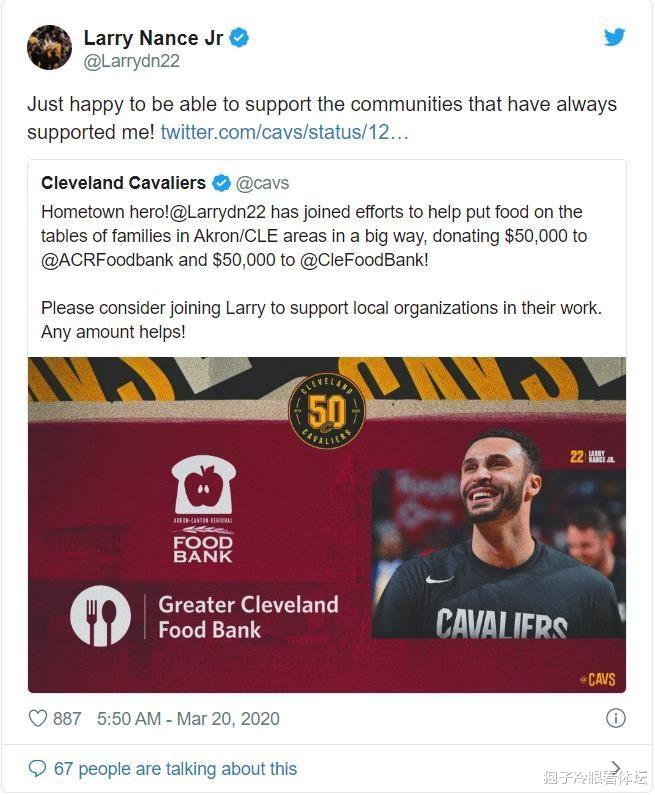
Task: Open the @cavs handle in the quoted tweet
Action: coord(262,183)
